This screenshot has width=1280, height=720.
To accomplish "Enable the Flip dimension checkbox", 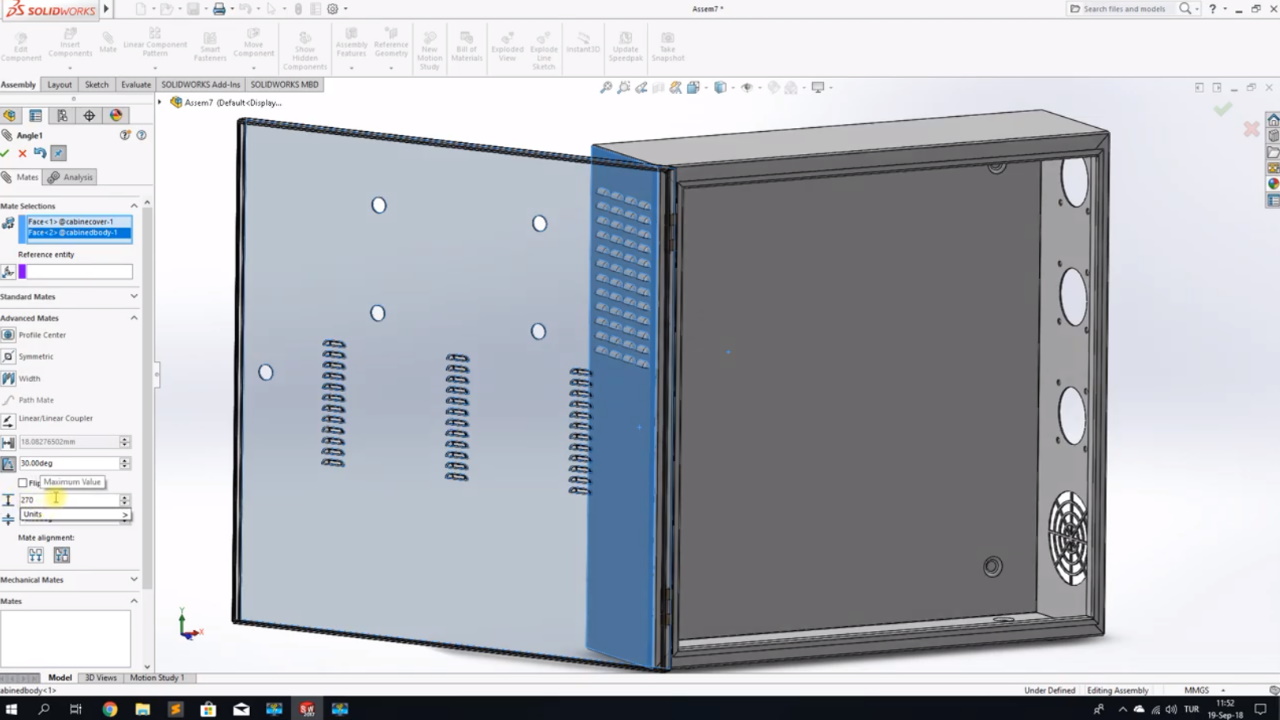I will pyautogui.click(x=23, y=483).
